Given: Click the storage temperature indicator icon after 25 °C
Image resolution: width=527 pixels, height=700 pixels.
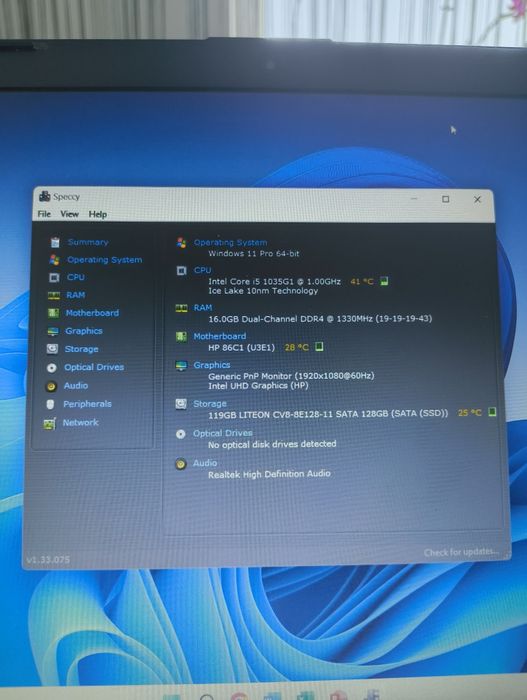Looking at the screenshot, I should [x=492, y=412].
